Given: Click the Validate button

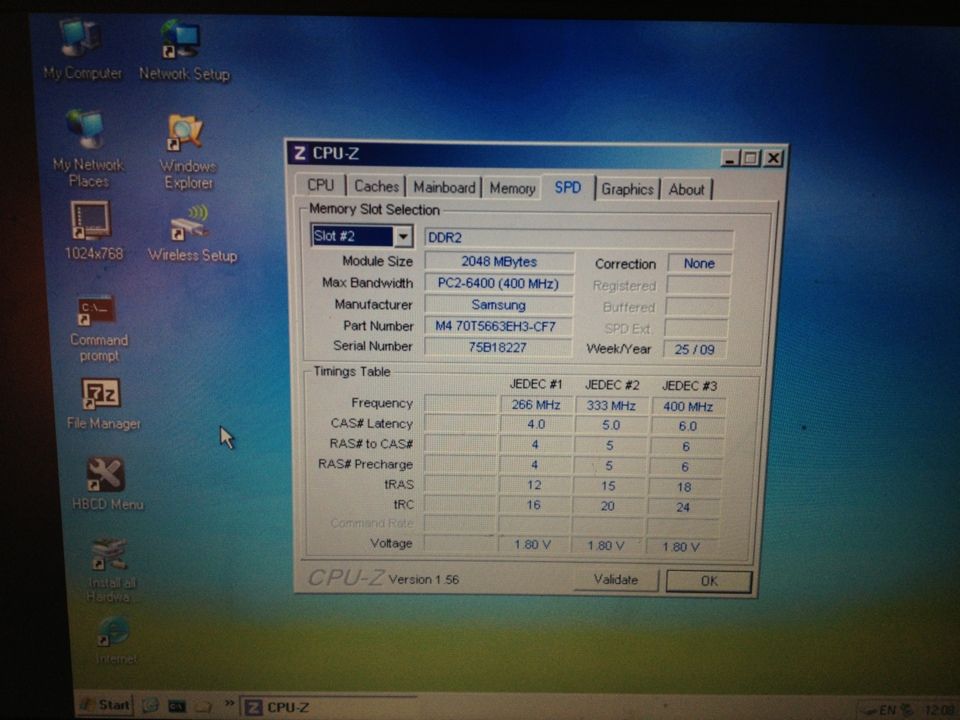Looking at the screenshot, I should [616, 580].
